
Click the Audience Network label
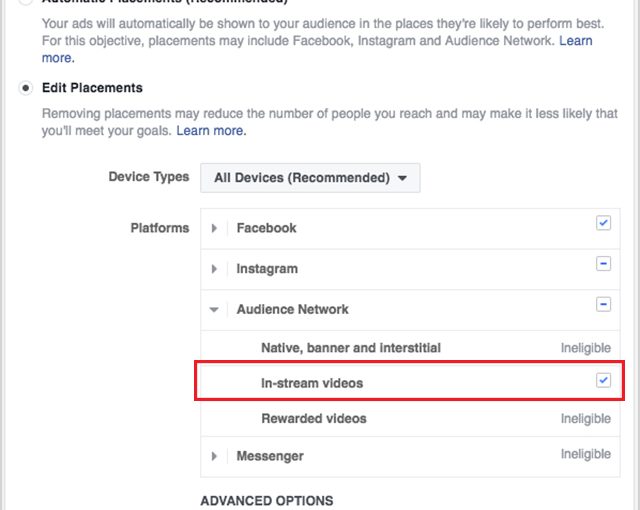coord(293,309)
